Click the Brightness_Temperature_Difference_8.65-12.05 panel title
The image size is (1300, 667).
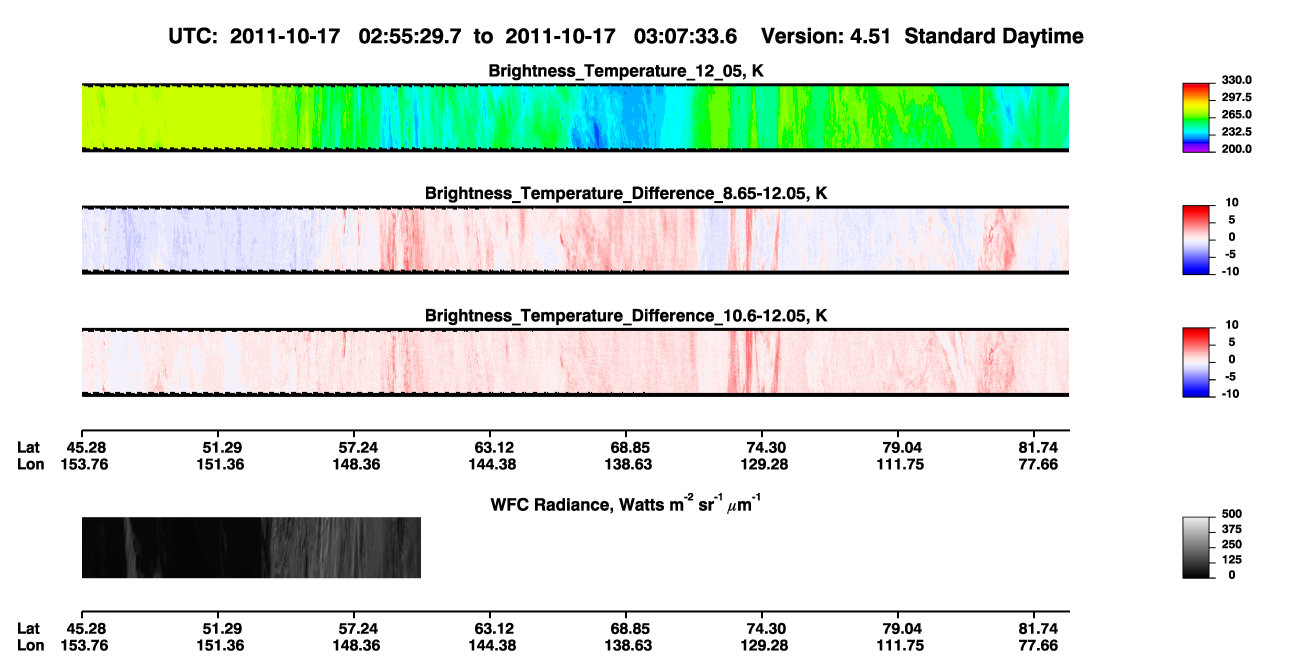(626, 193)
